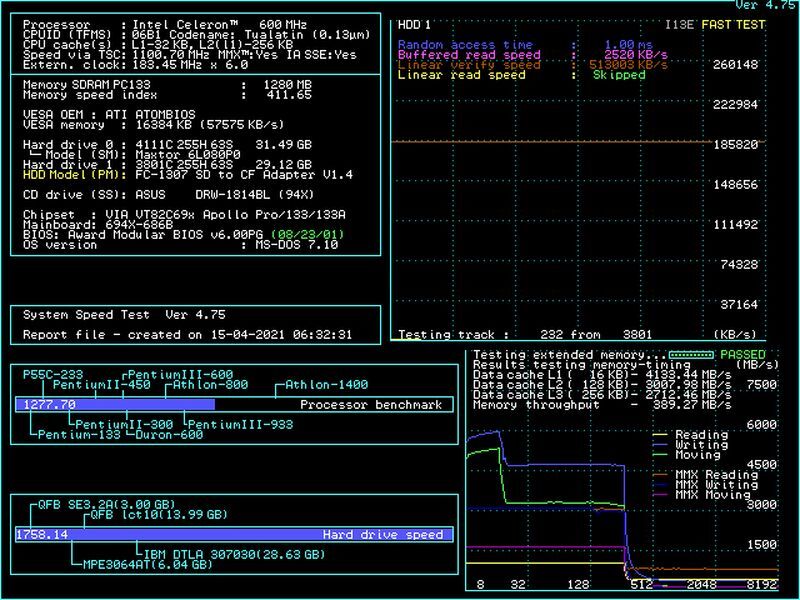This screenshot has height=600, width=800.
Task: Click the 'Data cache L1' result line
Action: [x=602, y=375]
